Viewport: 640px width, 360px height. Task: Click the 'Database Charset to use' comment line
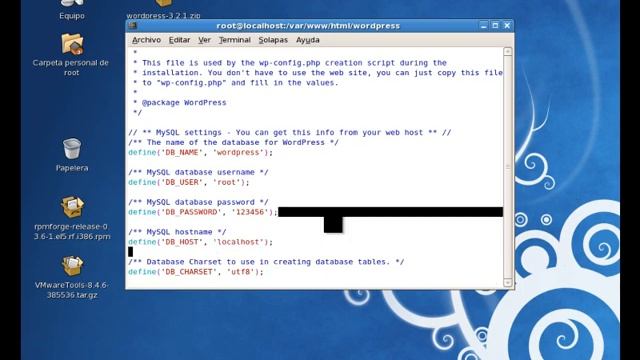[x=266, y=262]
